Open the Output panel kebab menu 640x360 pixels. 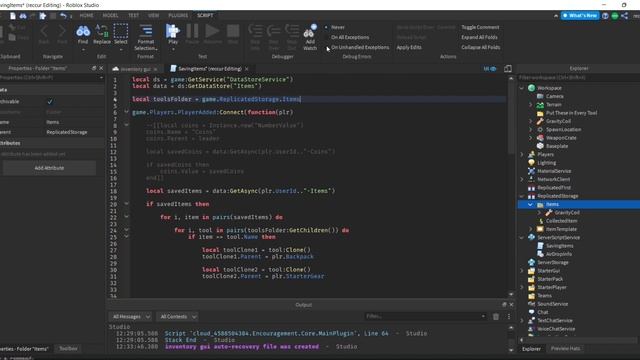pyautogui.click(x=509, y=316)
